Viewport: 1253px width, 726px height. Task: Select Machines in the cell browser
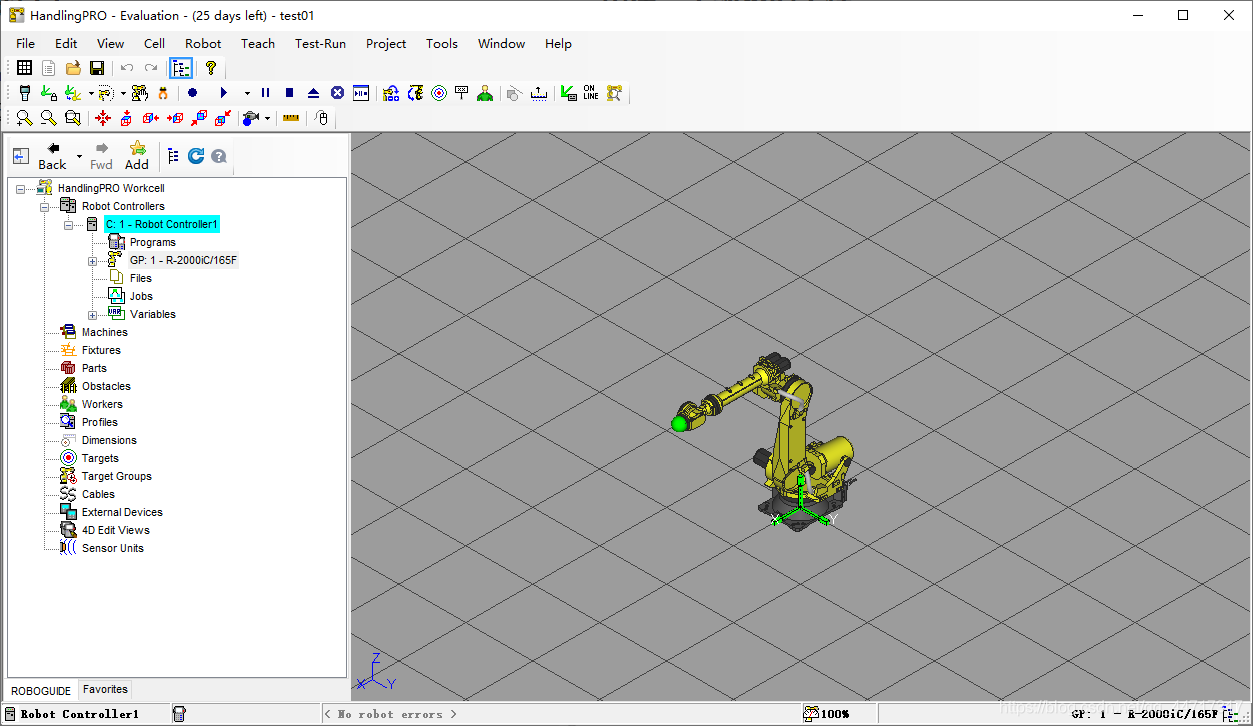[105, 332]
